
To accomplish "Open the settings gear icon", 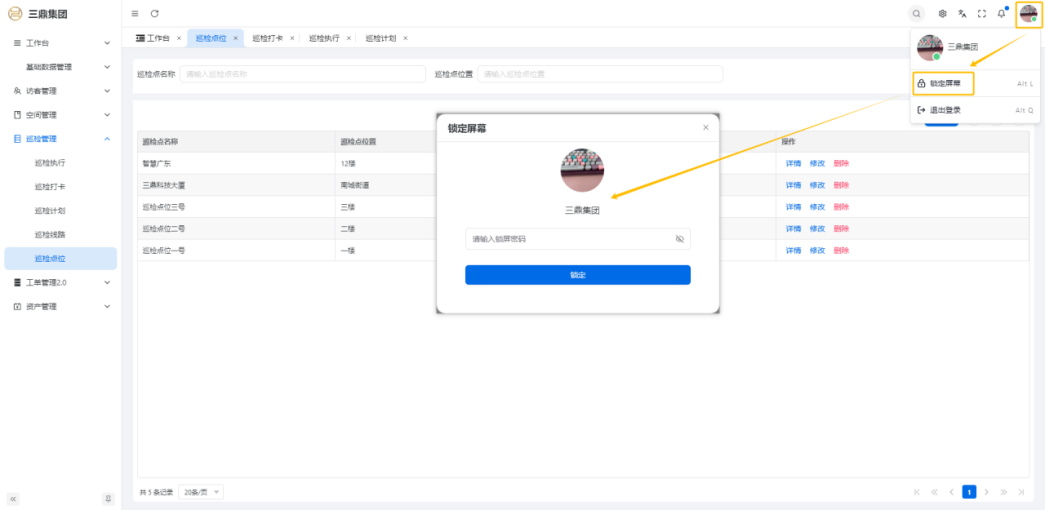I will (x=942, y=14).
